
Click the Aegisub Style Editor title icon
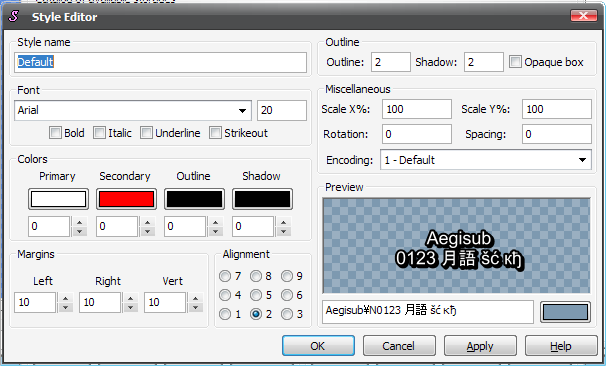coord(14,16)
